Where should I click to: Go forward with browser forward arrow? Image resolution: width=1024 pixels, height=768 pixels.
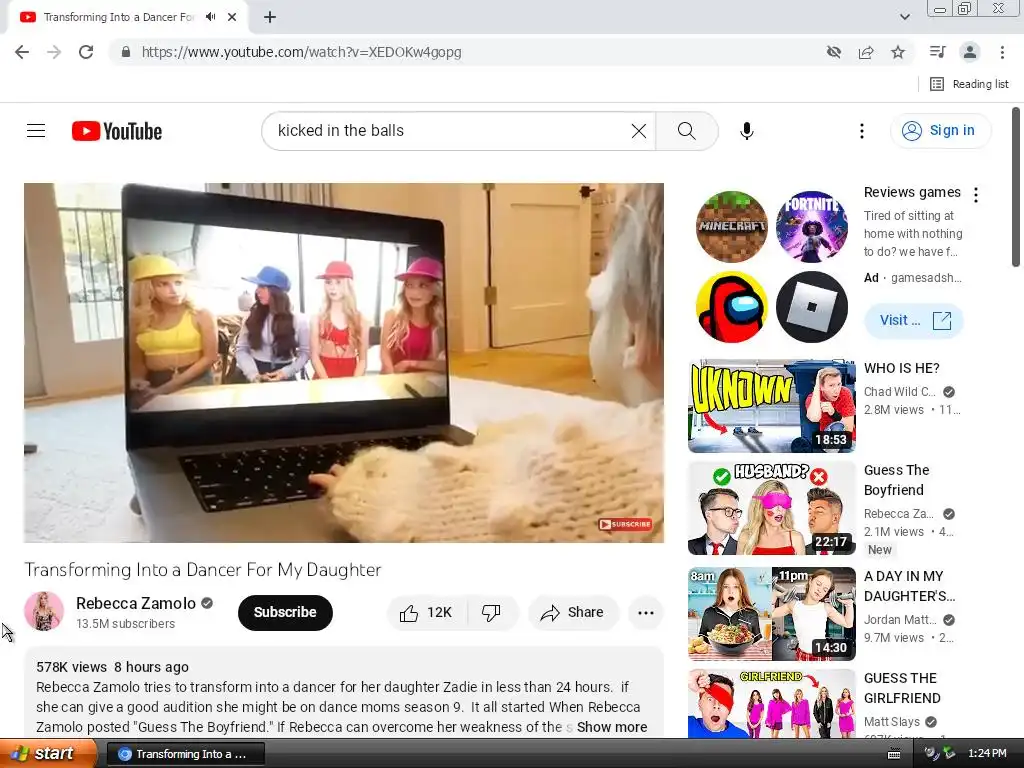pyautogui.click(x=54, y=52)
